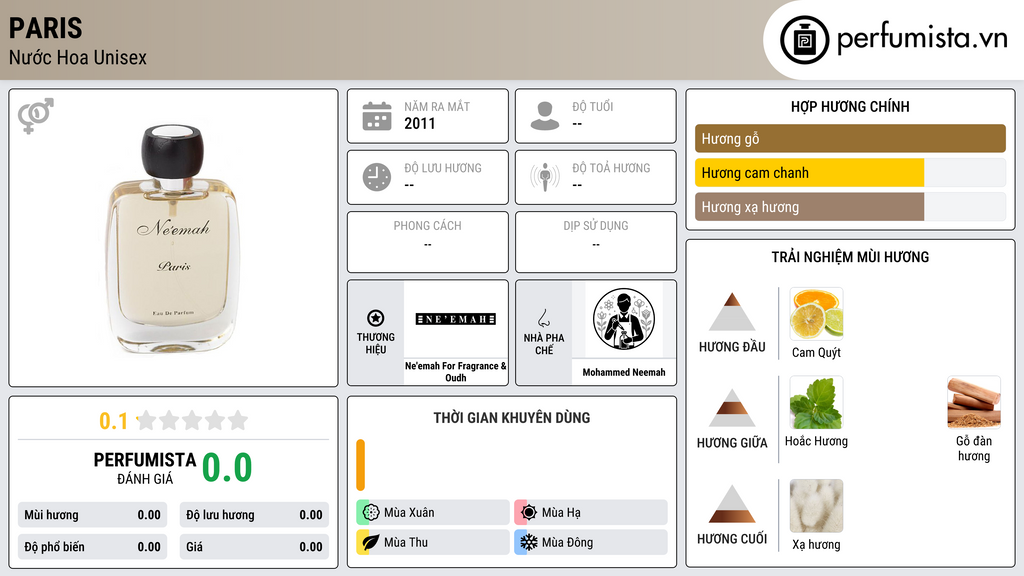Click the Hương Giữa pyramid icon
The width and height of the screenshot is (1024, 576).
(x=732, y=408)
